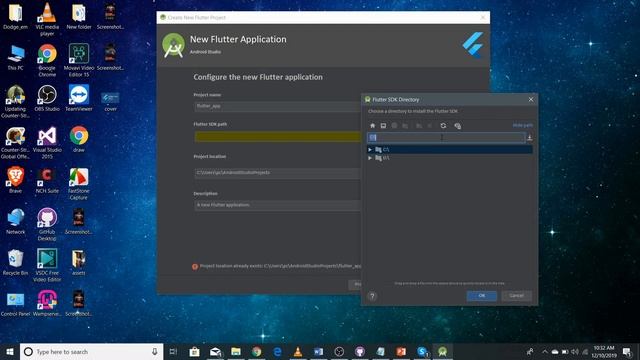
Task: Select Control Panel desktop icon
Action: [16, 303]
